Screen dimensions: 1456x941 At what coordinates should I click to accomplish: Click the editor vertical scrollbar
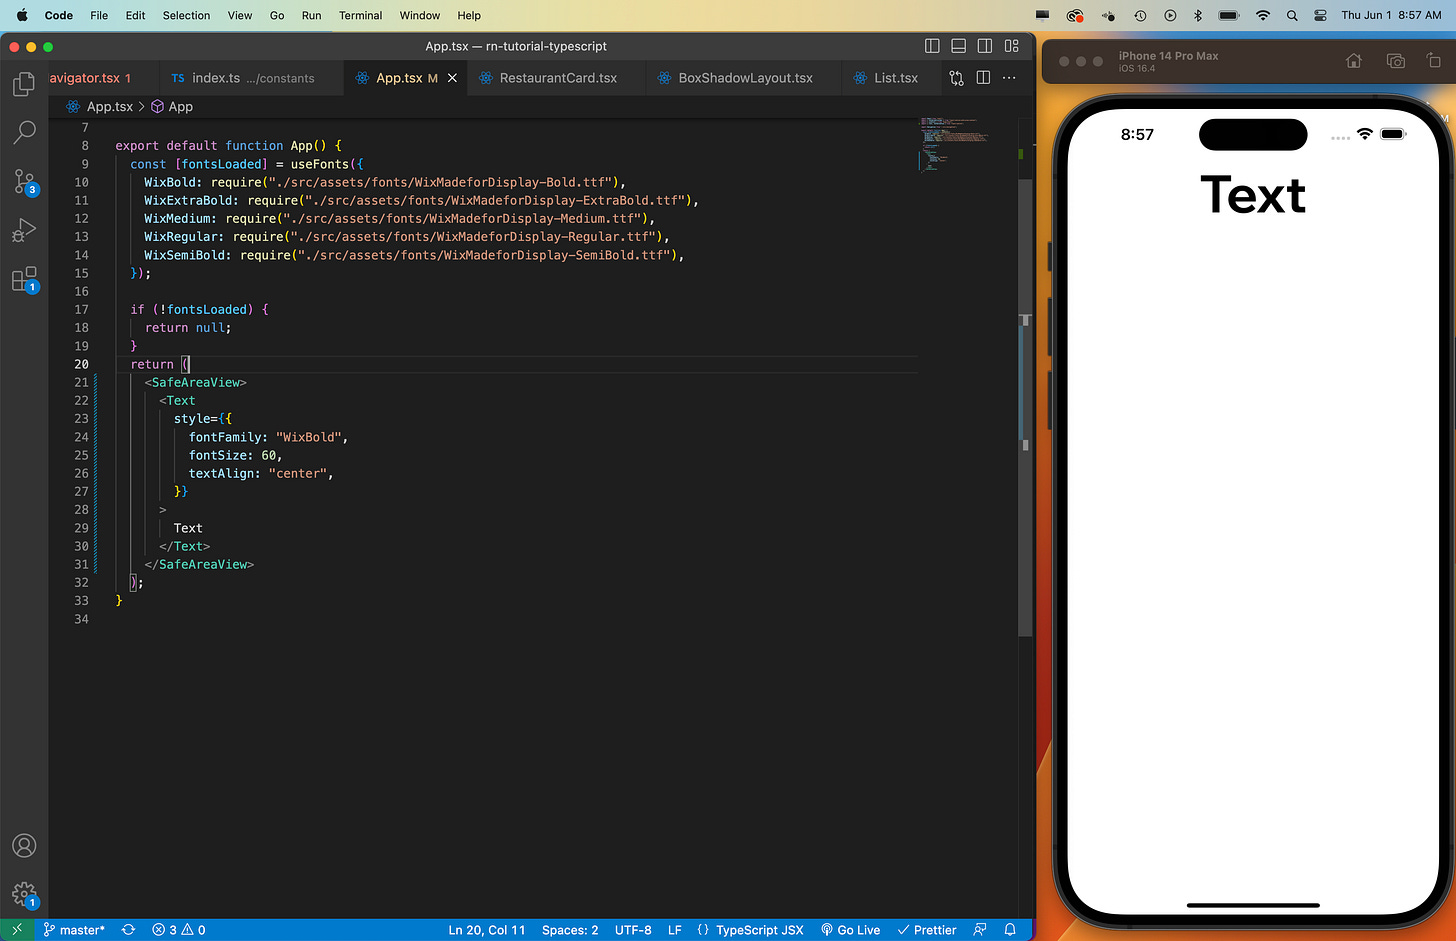click(x=1025, y=380)
